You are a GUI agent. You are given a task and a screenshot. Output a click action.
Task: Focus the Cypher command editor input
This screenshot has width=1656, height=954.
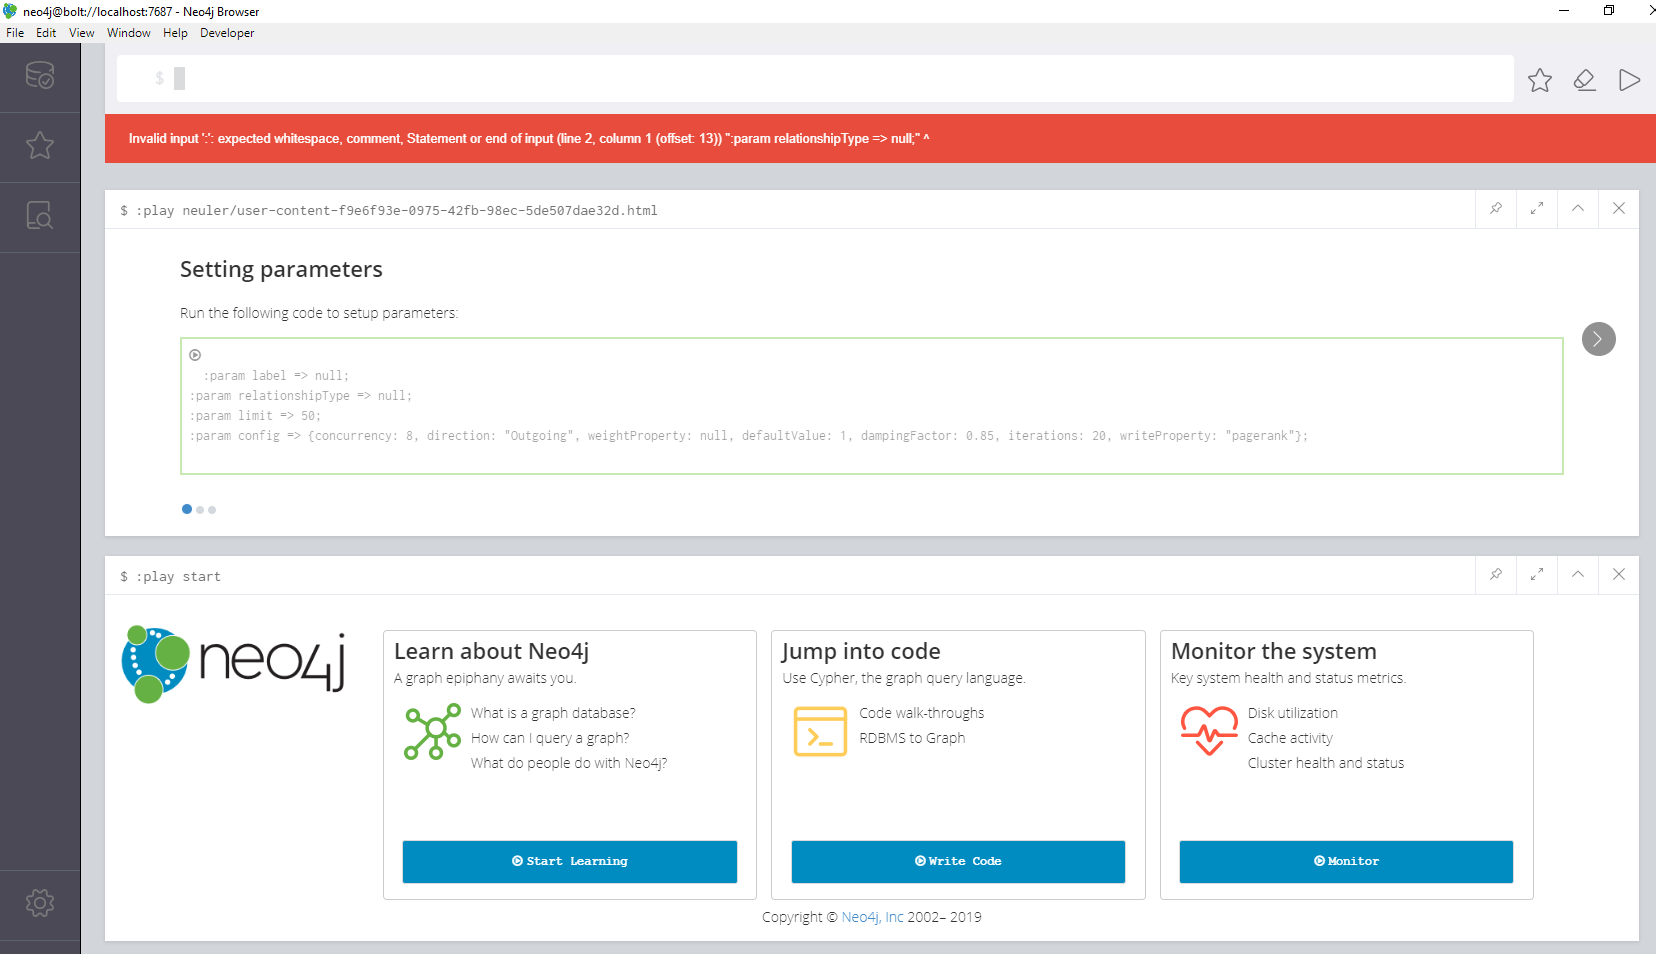tap(815, 78)
